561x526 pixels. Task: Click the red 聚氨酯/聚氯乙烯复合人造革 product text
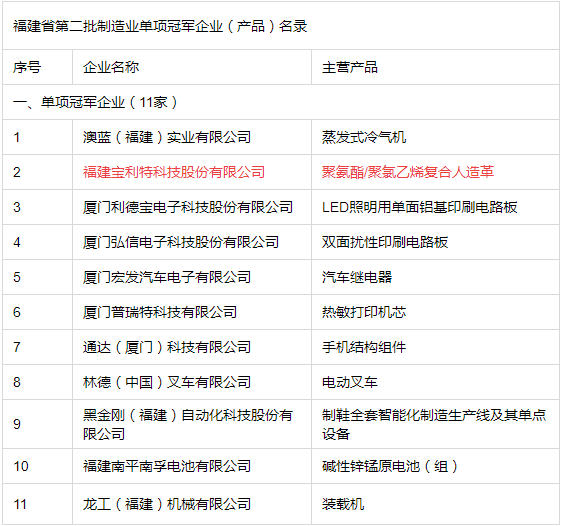point(408,172)
